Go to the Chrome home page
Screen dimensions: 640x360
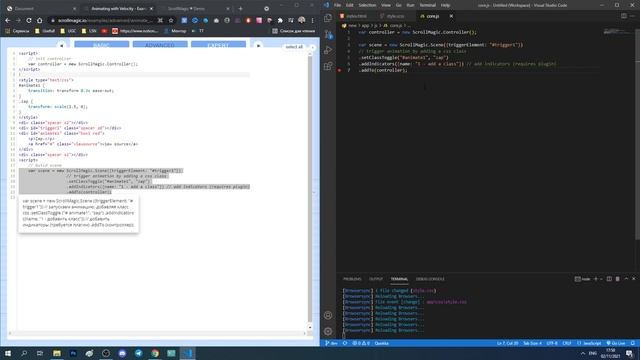[40, 20]
